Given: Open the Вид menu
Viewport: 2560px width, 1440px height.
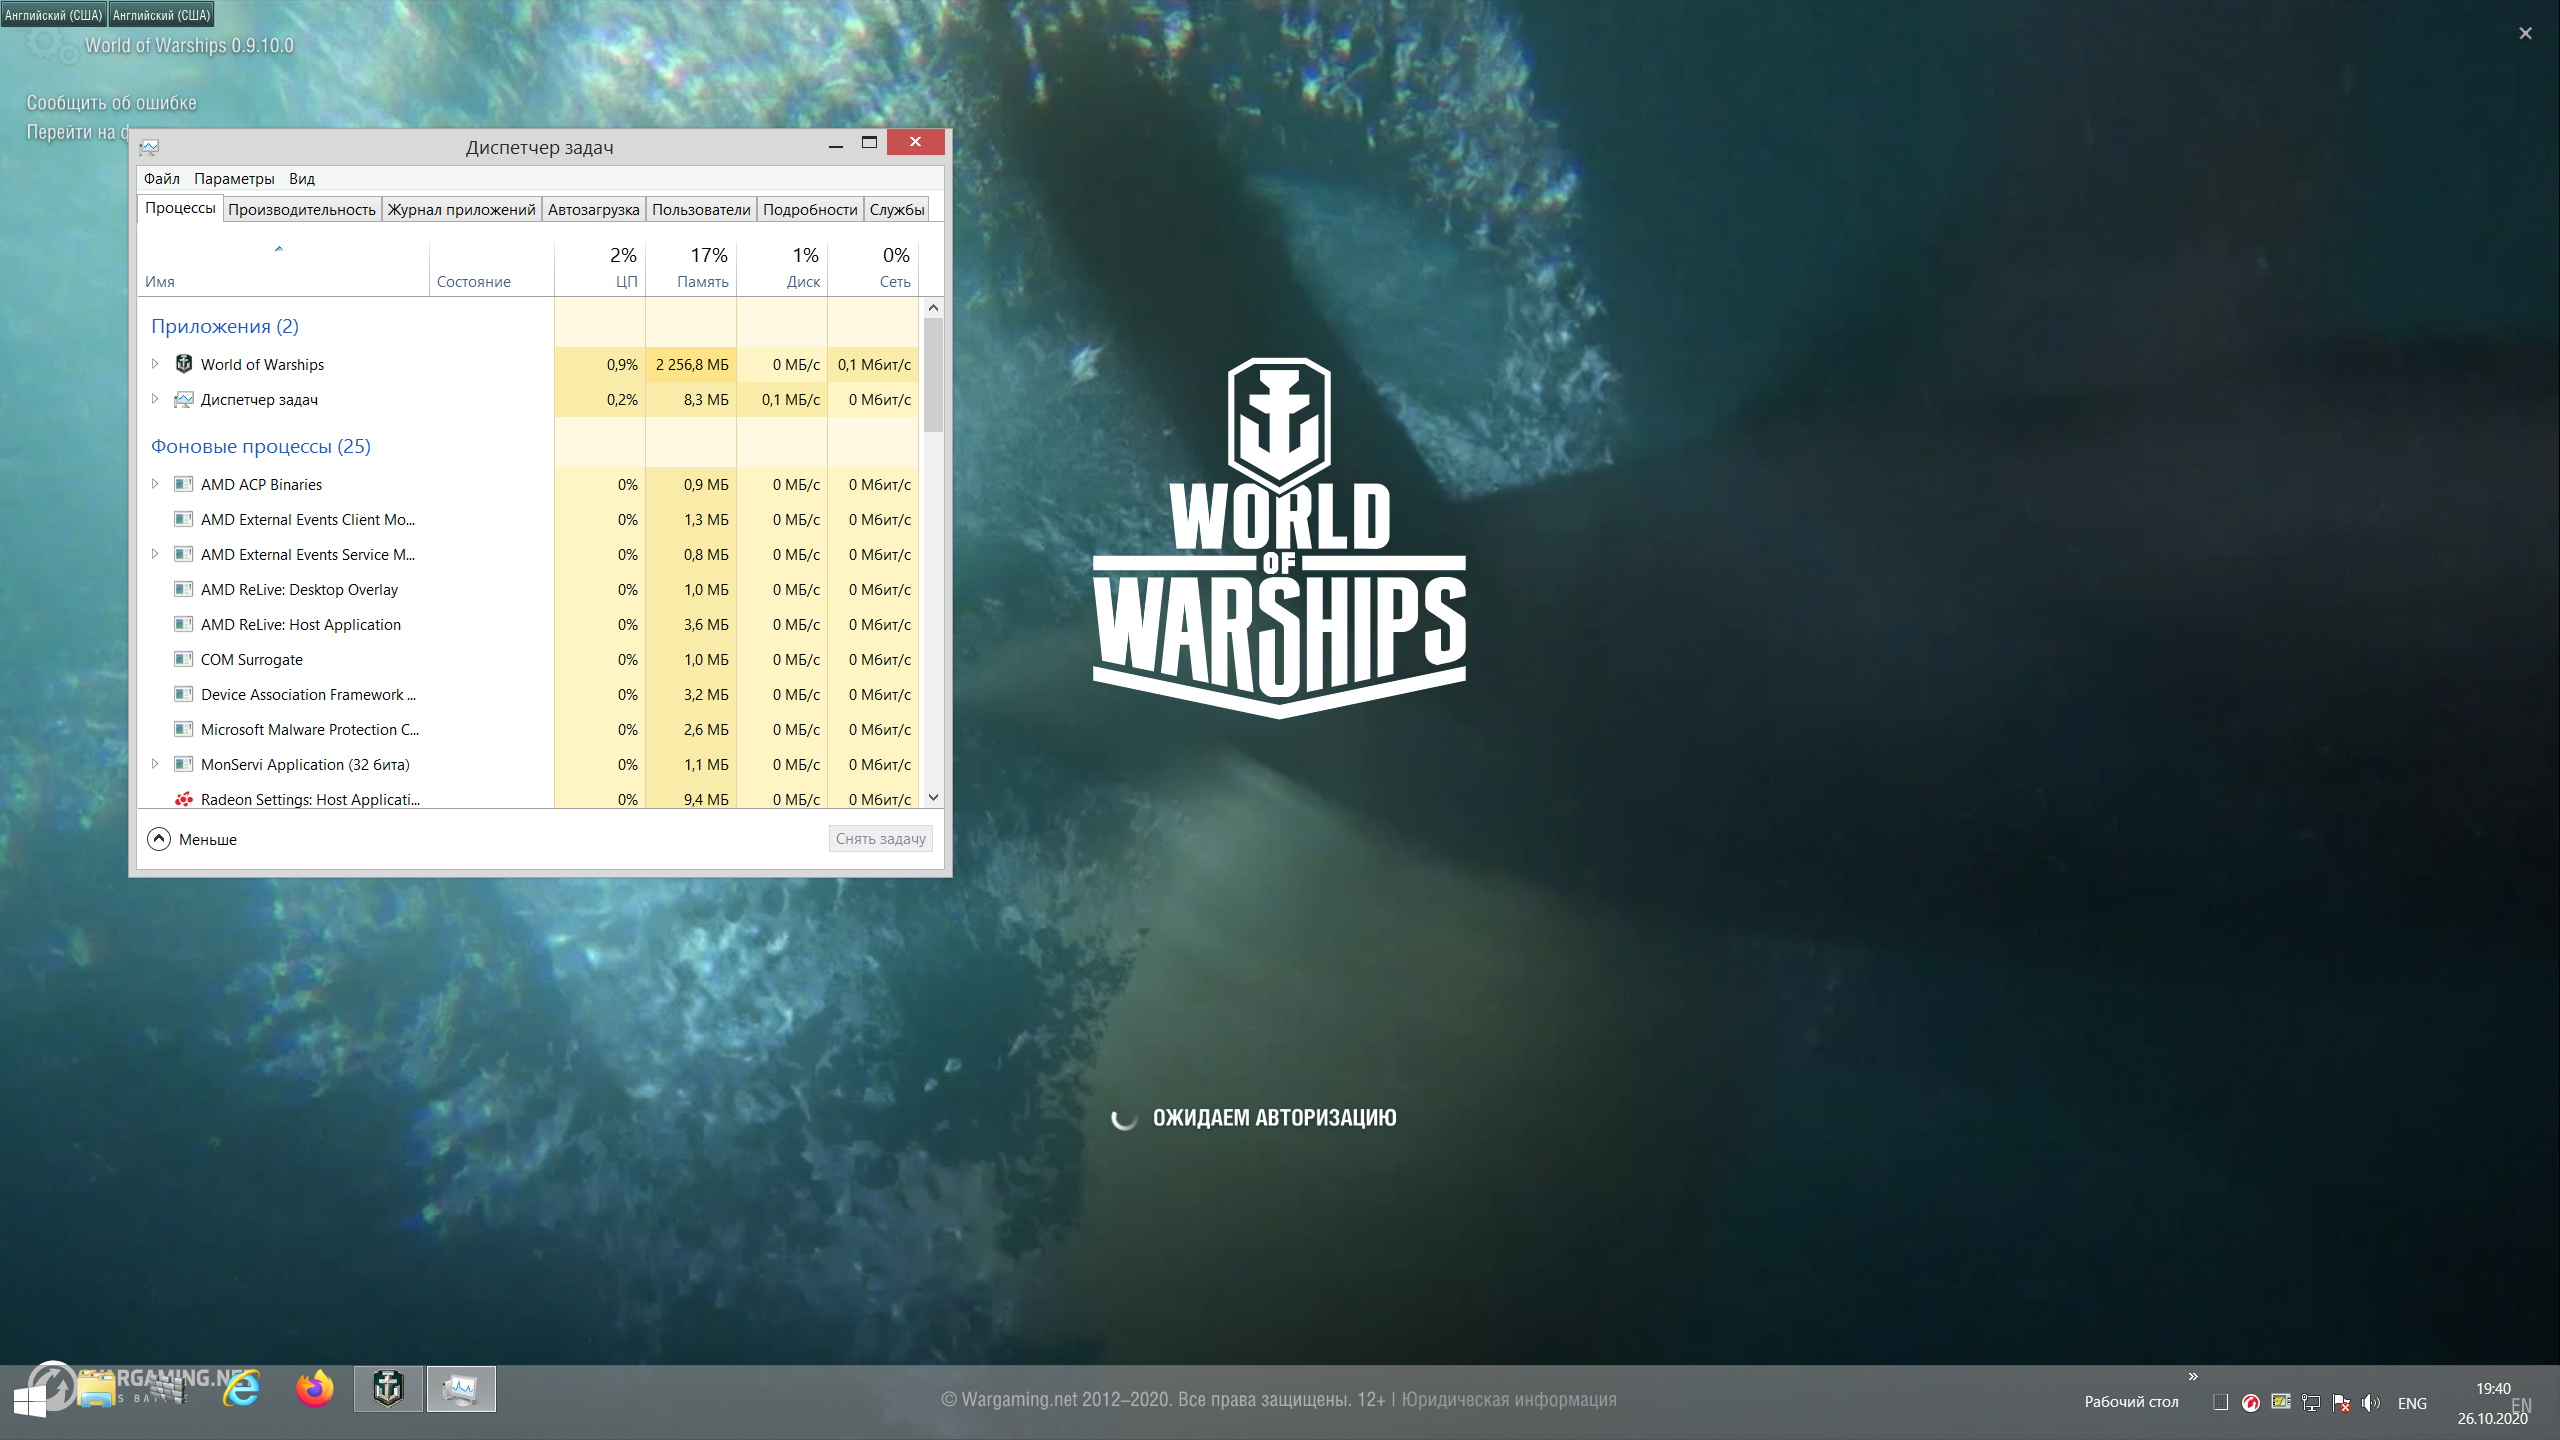Looking at the screenshot, I should coord(302,178).
